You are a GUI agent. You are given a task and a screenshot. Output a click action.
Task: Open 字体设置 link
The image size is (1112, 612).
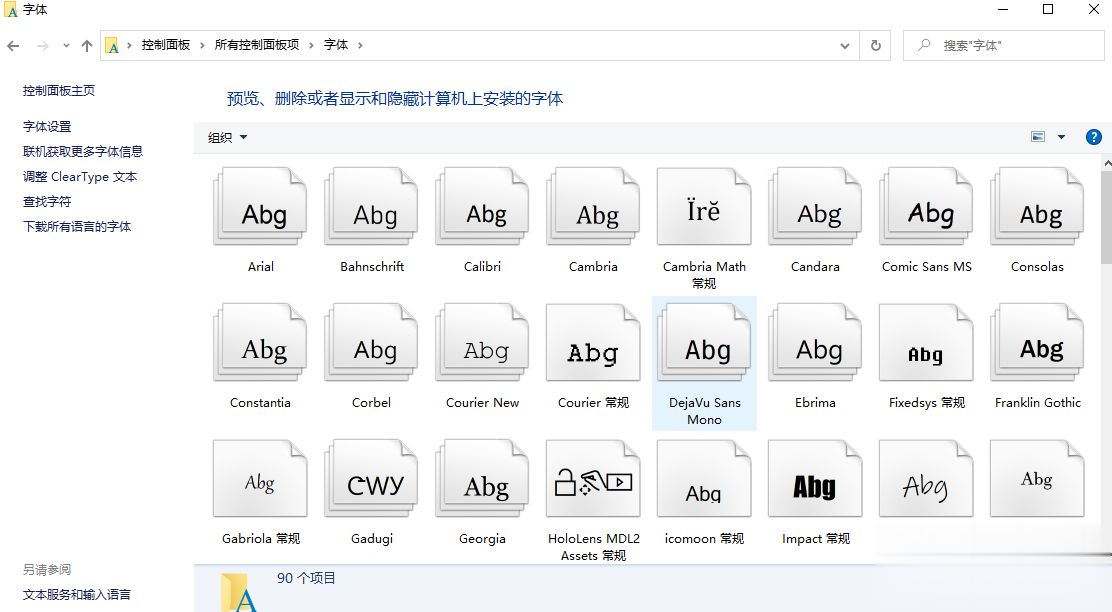point(47,126)
